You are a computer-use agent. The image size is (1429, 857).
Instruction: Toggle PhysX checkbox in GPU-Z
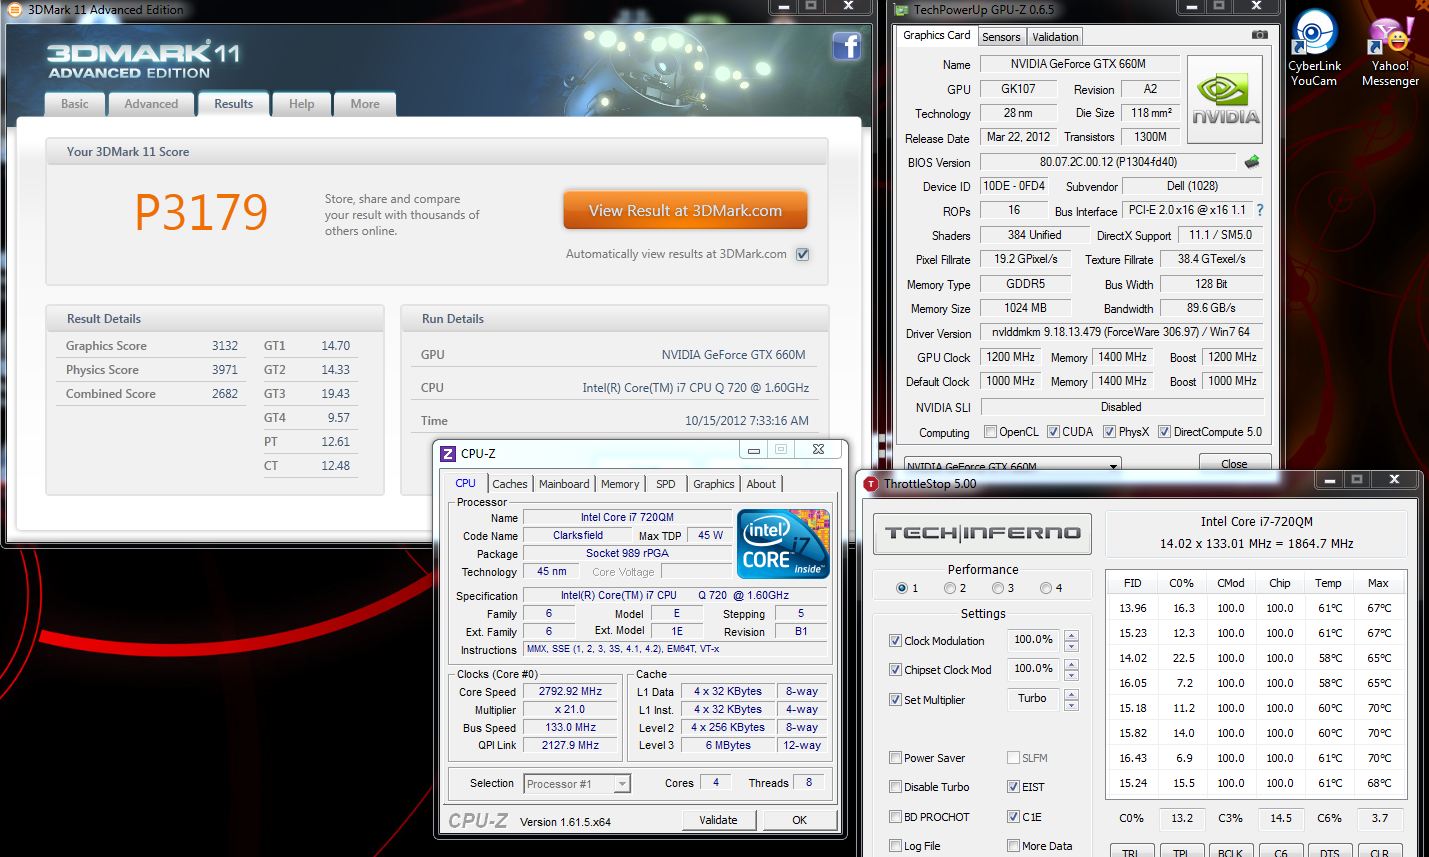coord(1109,432)
